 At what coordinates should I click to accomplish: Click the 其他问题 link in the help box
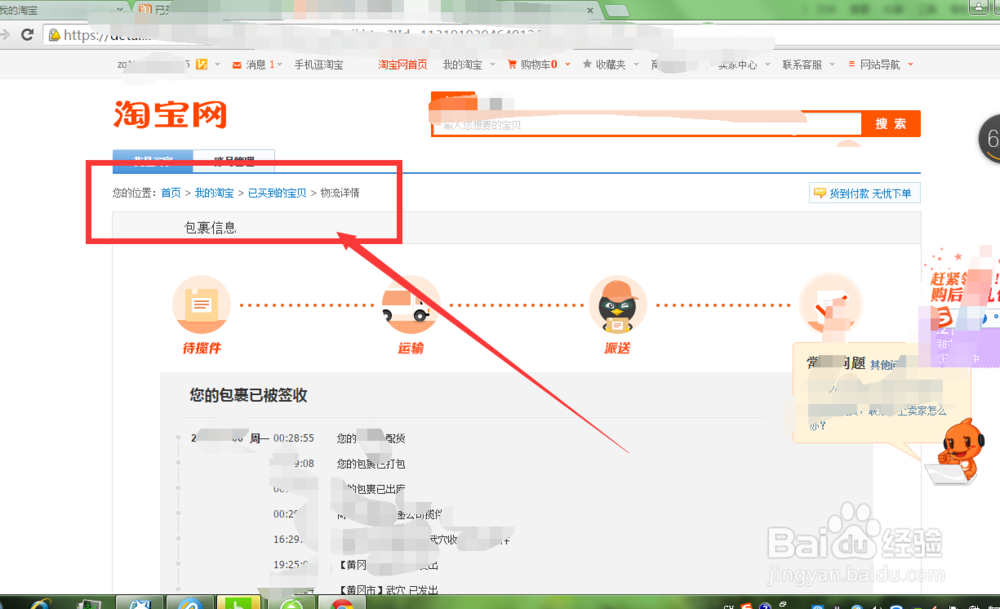coord(885,364)
